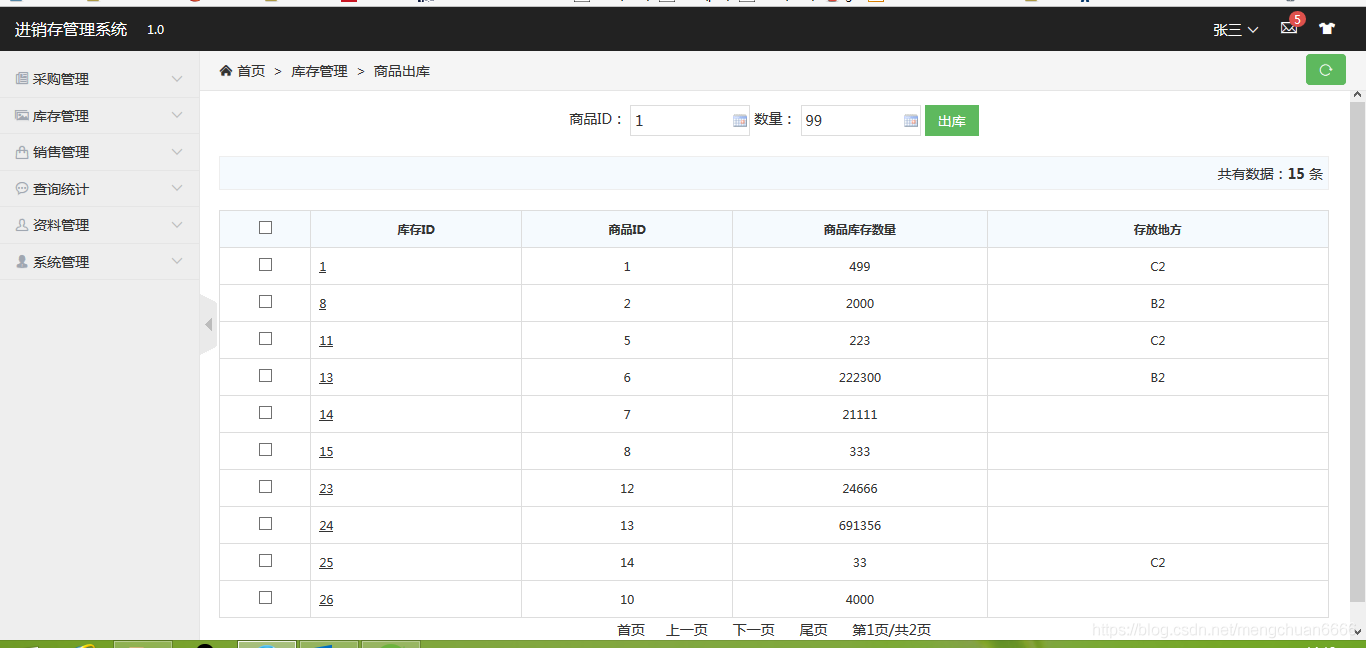Image resolution: width=1366 pixels, height=648 pixels.
Task: Click the T-shirt skin theme icon
Action: (x=1326, y=29)
